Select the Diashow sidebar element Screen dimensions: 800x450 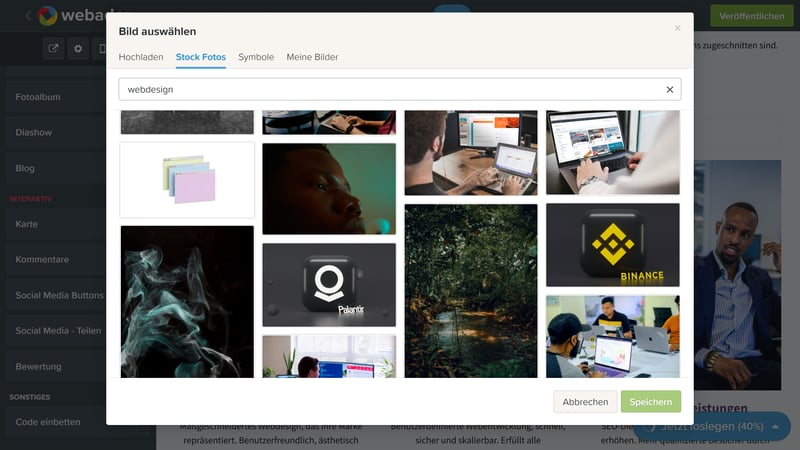coord(56,133)
